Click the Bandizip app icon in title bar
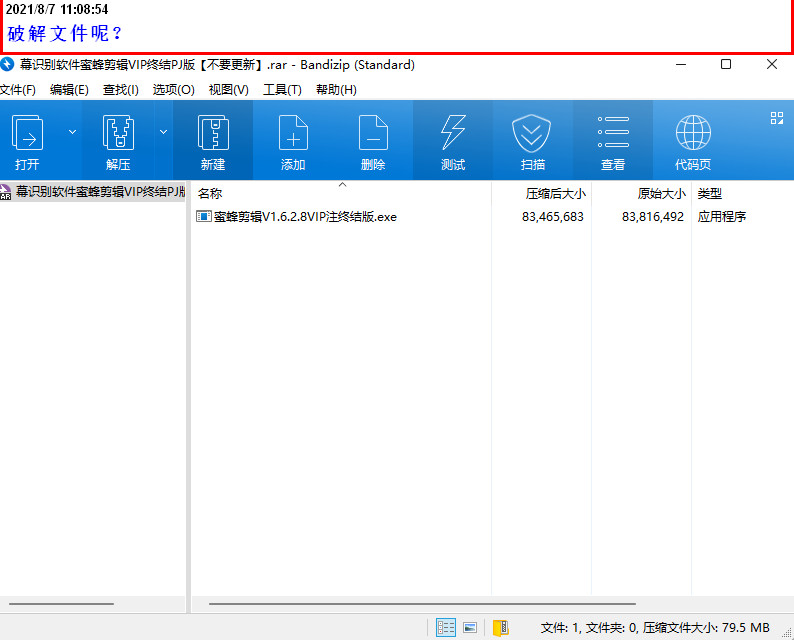The width and height of the screenshot is (794, 640). 7,64
